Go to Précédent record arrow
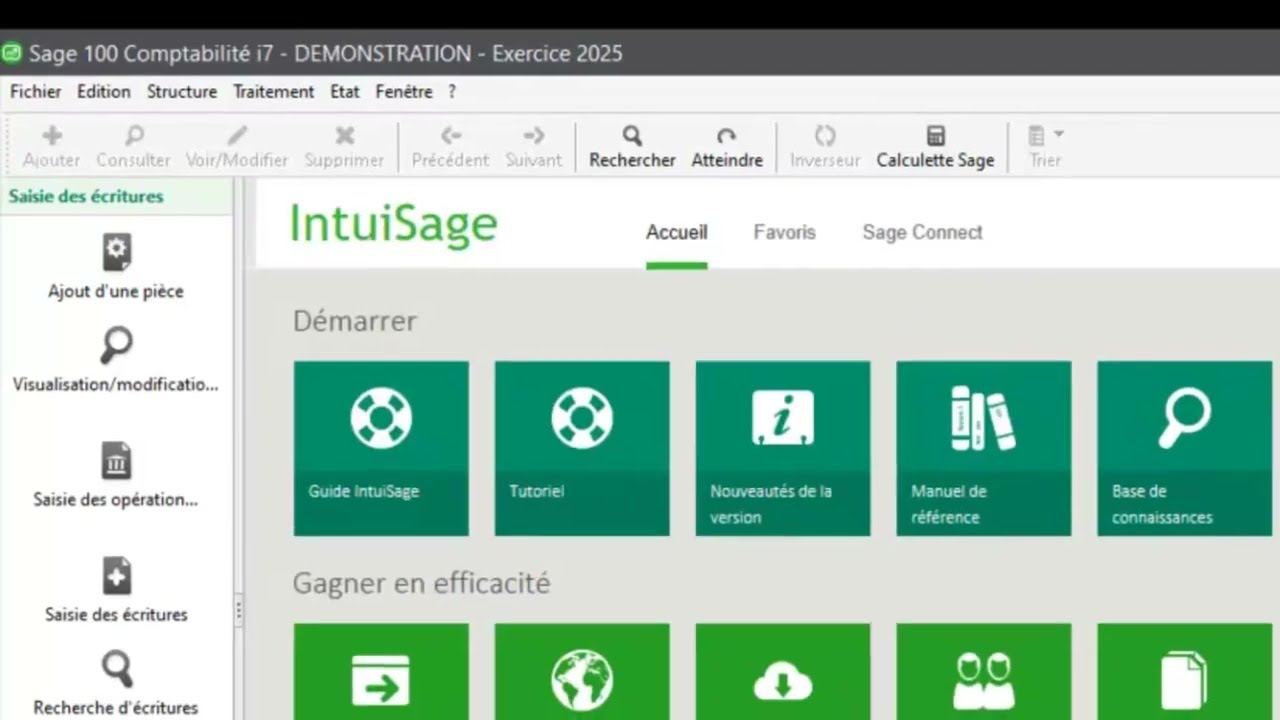Image resolution: width=1280 pixels, height=720 pixels. point(451,135)
